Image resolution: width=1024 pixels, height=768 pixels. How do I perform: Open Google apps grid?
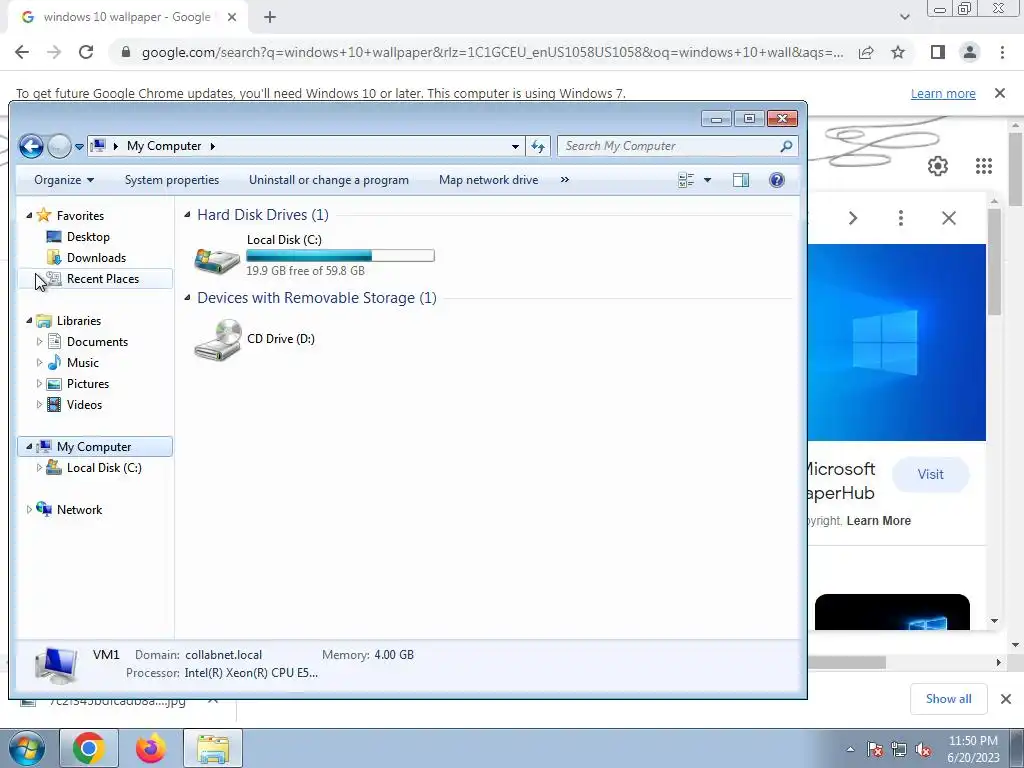[984, 166]
